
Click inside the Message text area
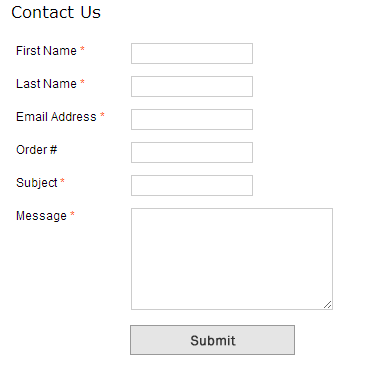pyautogui.click(x=232, y=259)
